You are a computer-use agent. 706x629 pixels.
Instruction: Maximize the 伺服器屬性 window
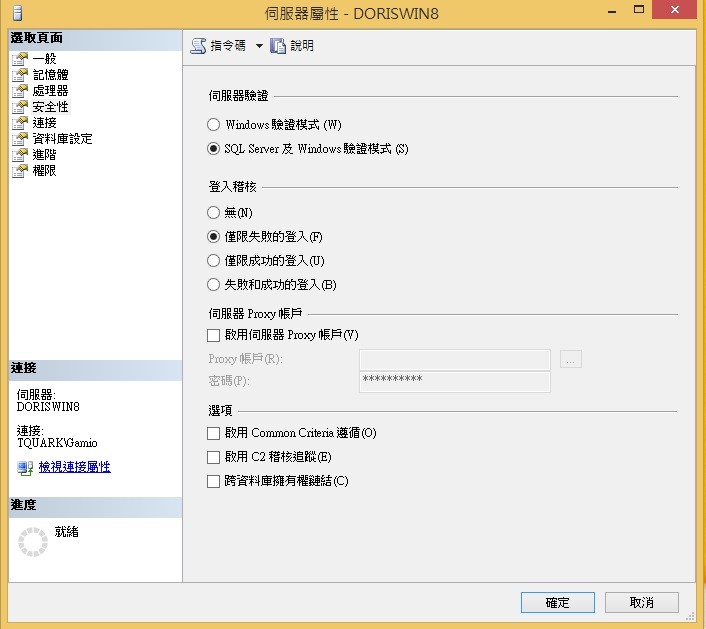point(639,10)
